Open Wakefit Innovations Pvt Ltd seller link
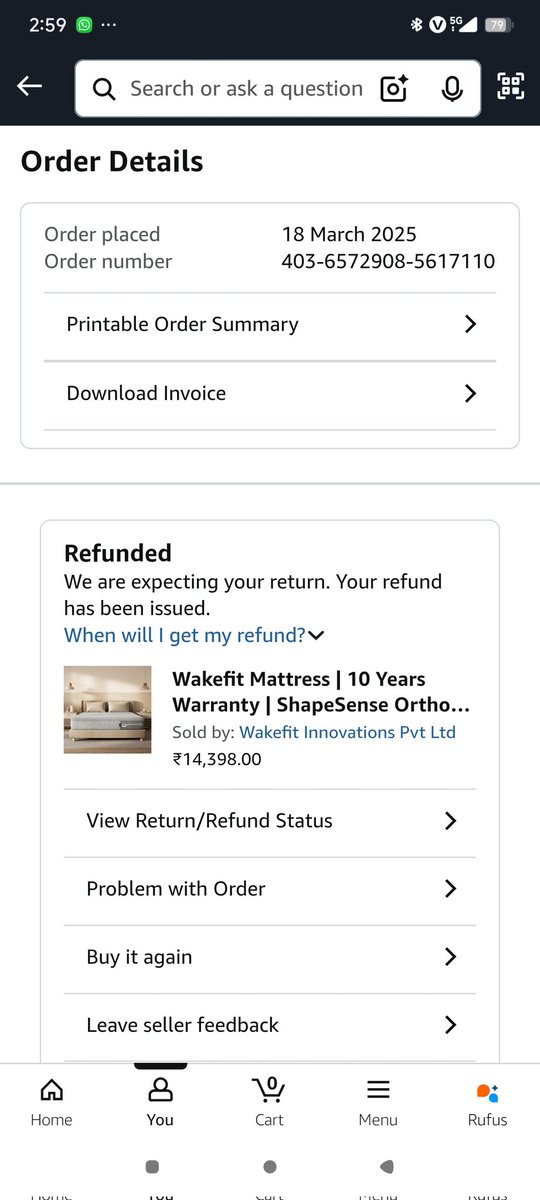This screenshot has width=540, height=1200. point(347,732)
